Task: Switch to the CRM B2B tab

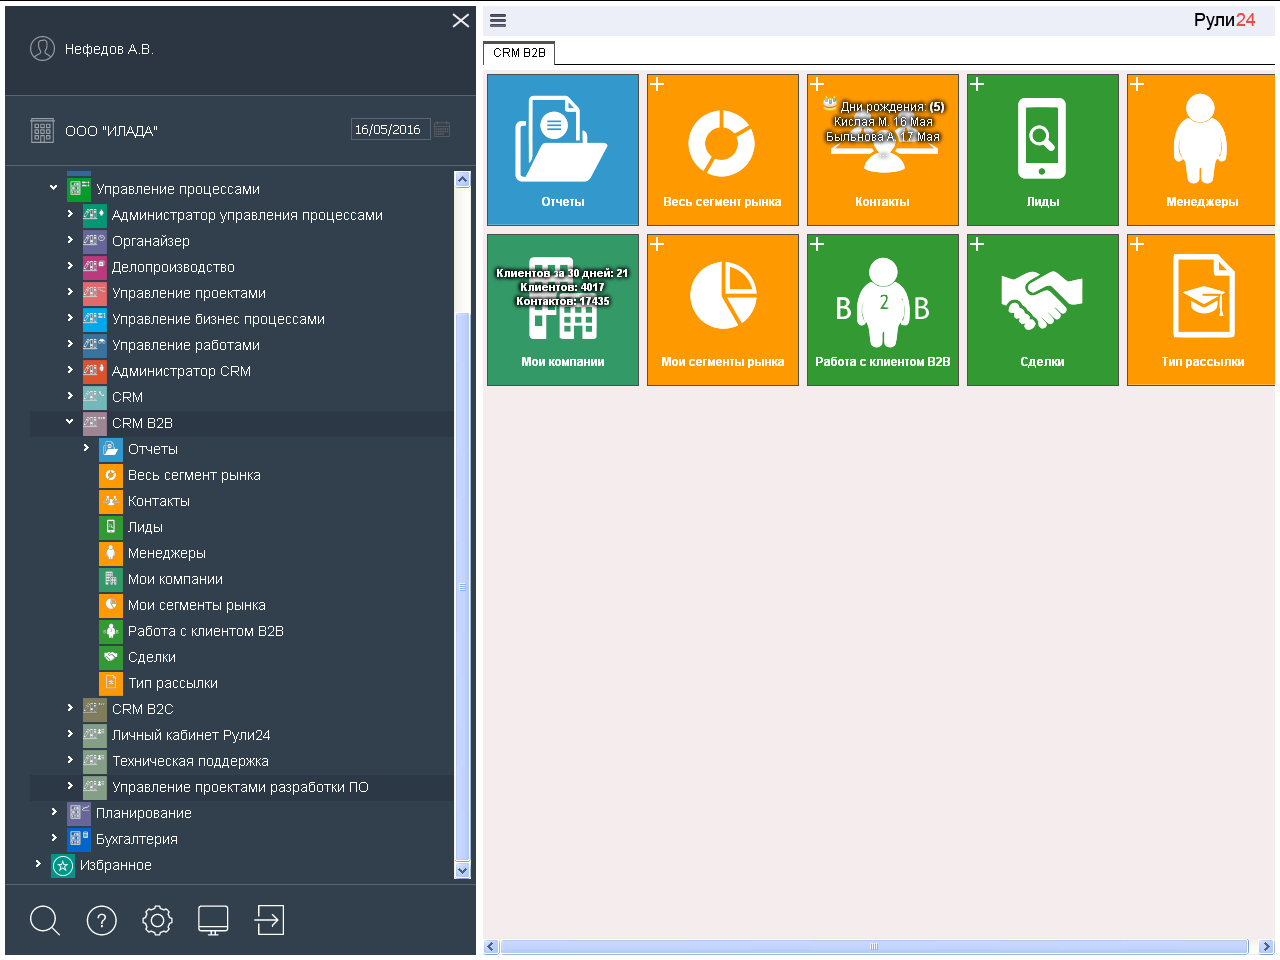Action: click(519, 53)
